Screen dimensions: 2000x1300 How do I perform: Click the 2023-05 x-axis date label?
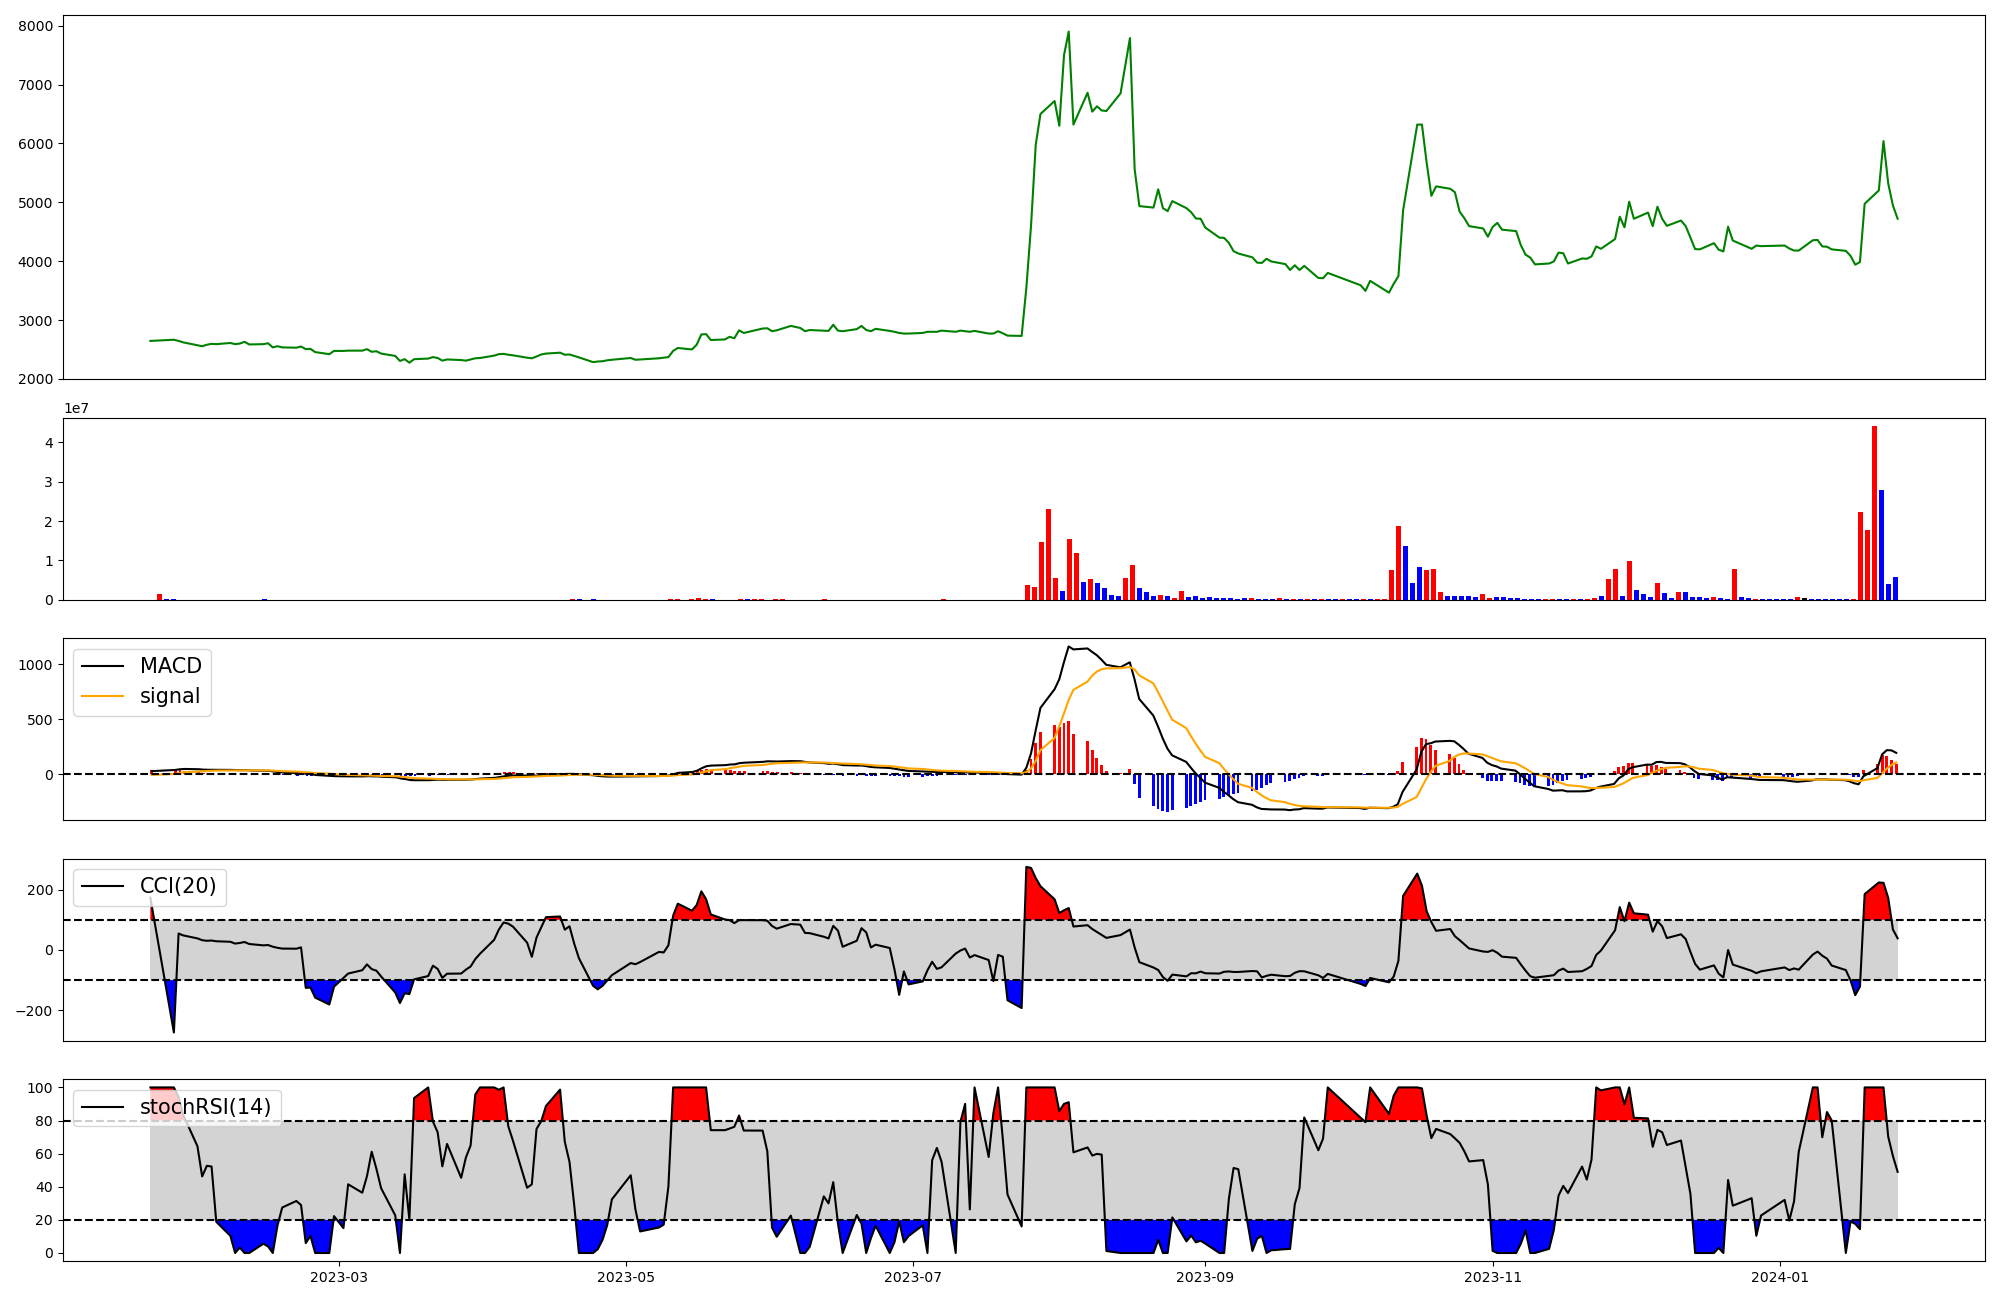(626, 1277)
